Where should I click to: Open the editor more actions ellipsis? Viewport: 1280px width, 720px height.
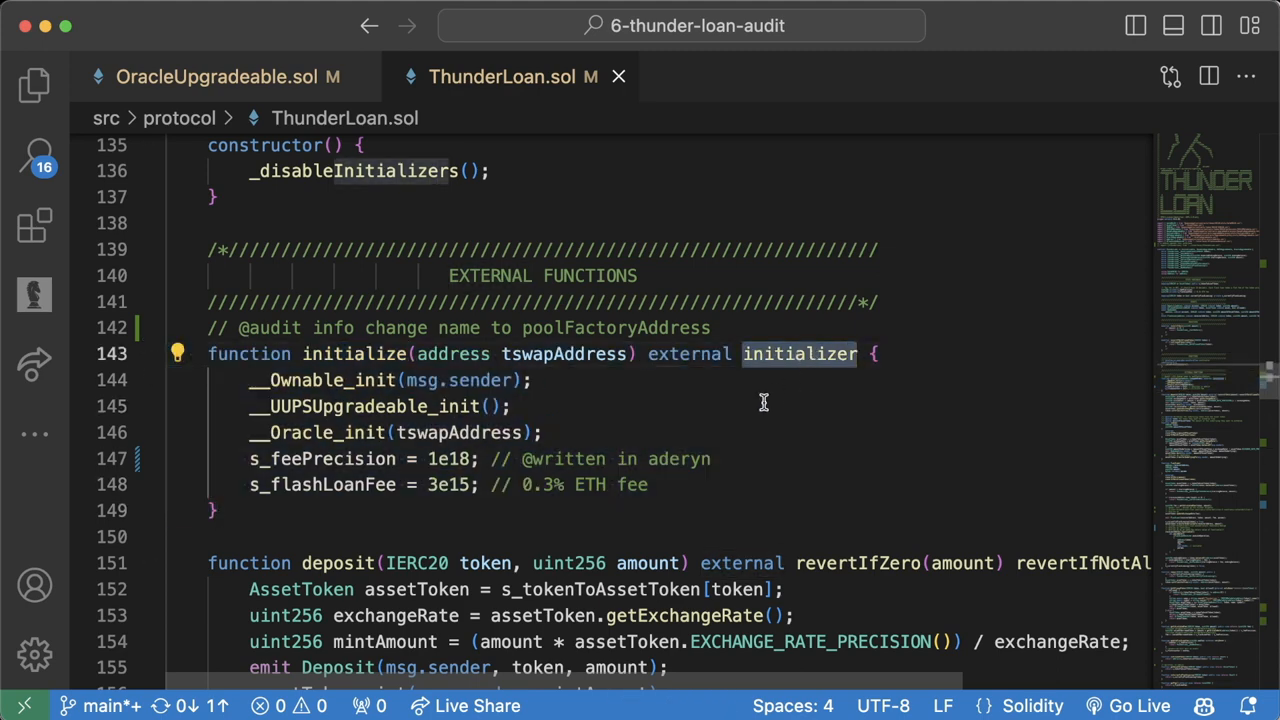pos(1246,76)
